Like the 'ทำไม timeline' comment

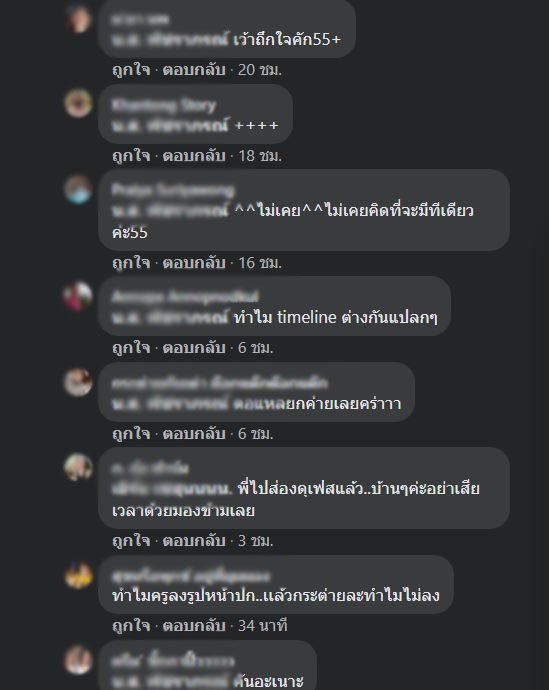(131, 348)
